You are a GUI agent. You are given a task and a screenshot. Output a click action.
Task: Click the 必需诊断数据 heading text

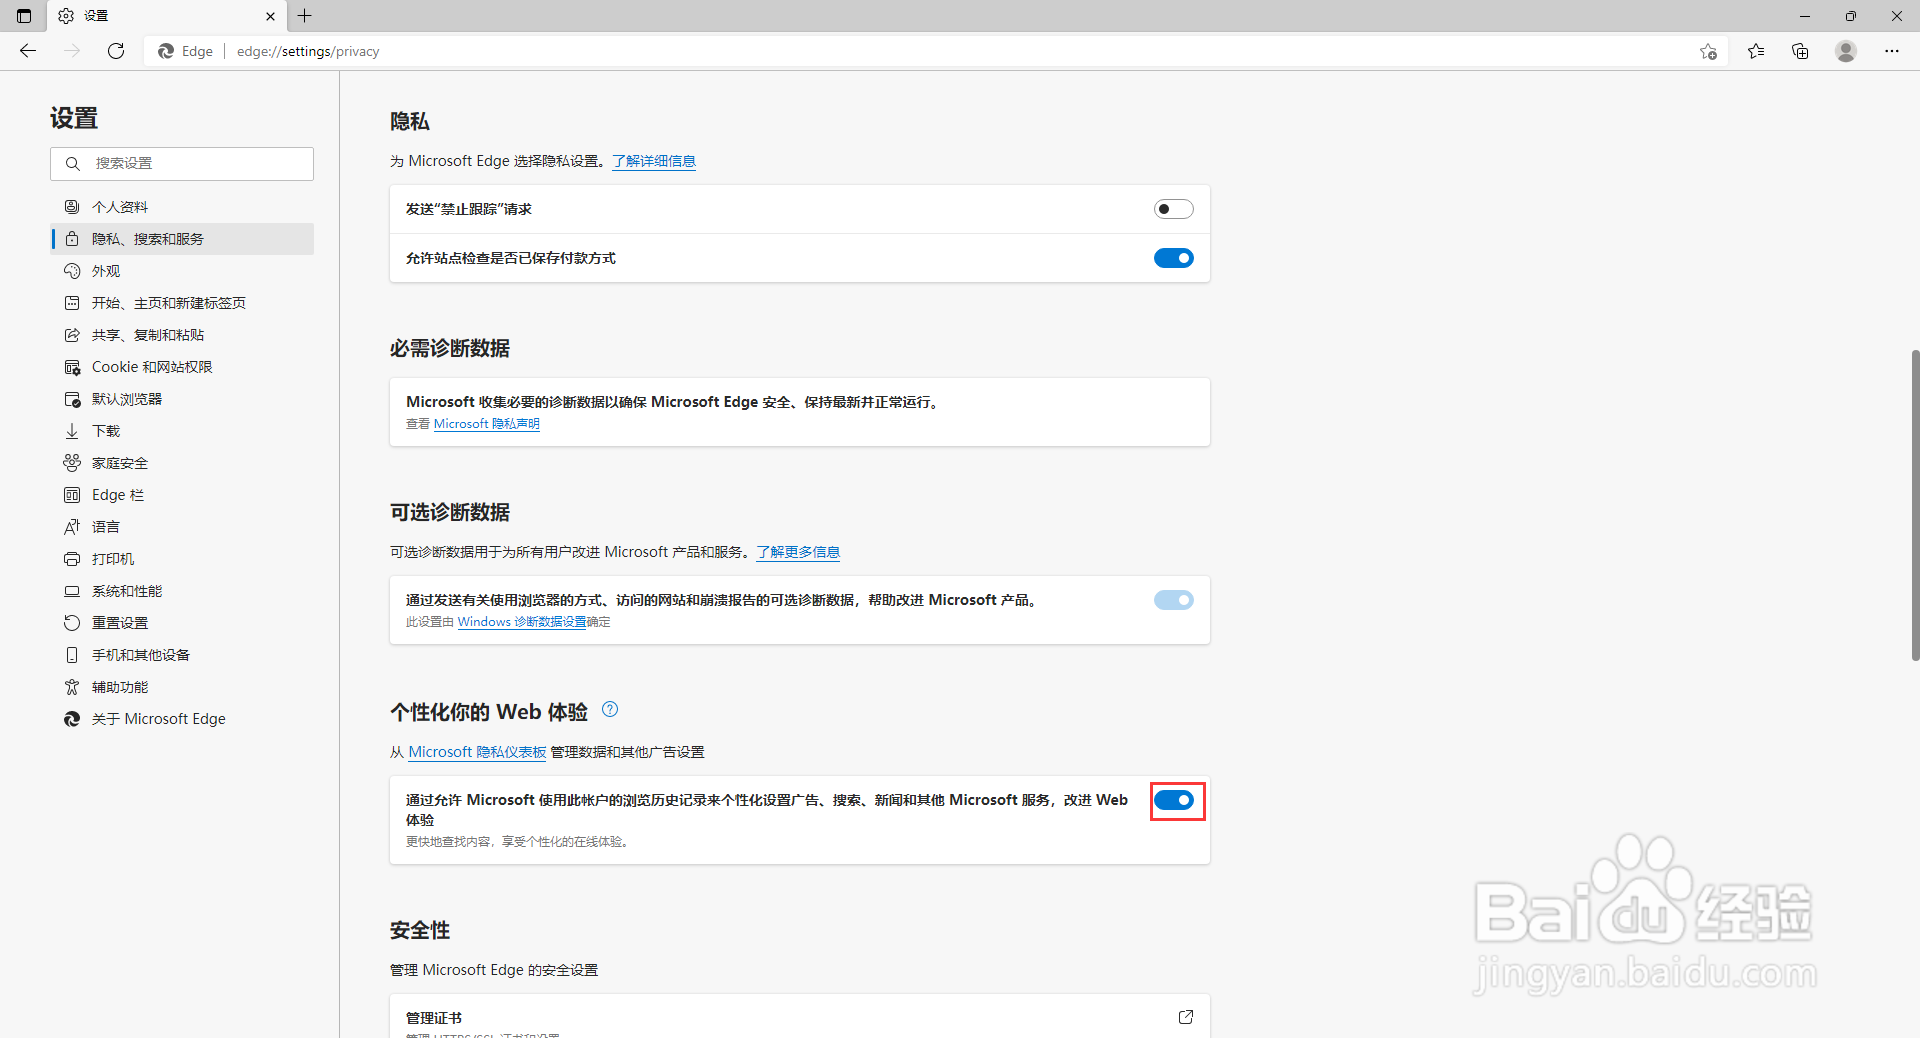click(x=450, y=348)
